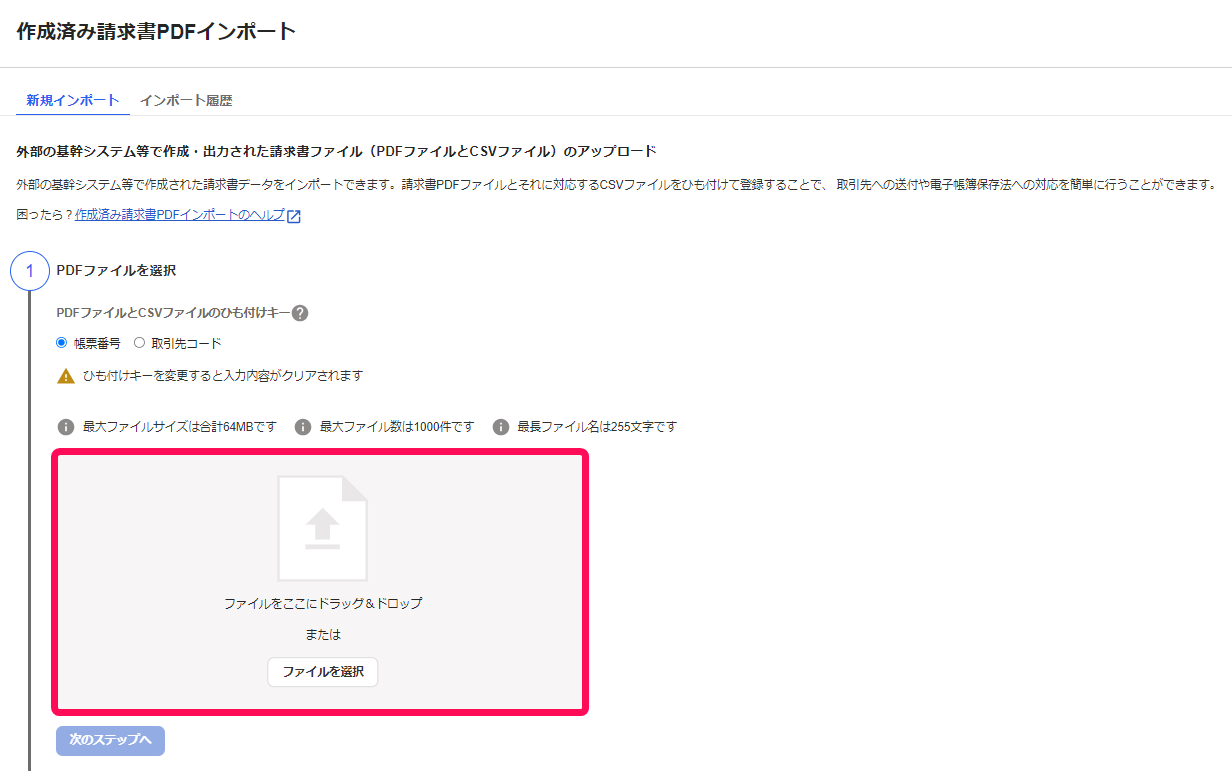Click the 次のステップへ button
This screenshot has height=771, width=1232.
110,740
